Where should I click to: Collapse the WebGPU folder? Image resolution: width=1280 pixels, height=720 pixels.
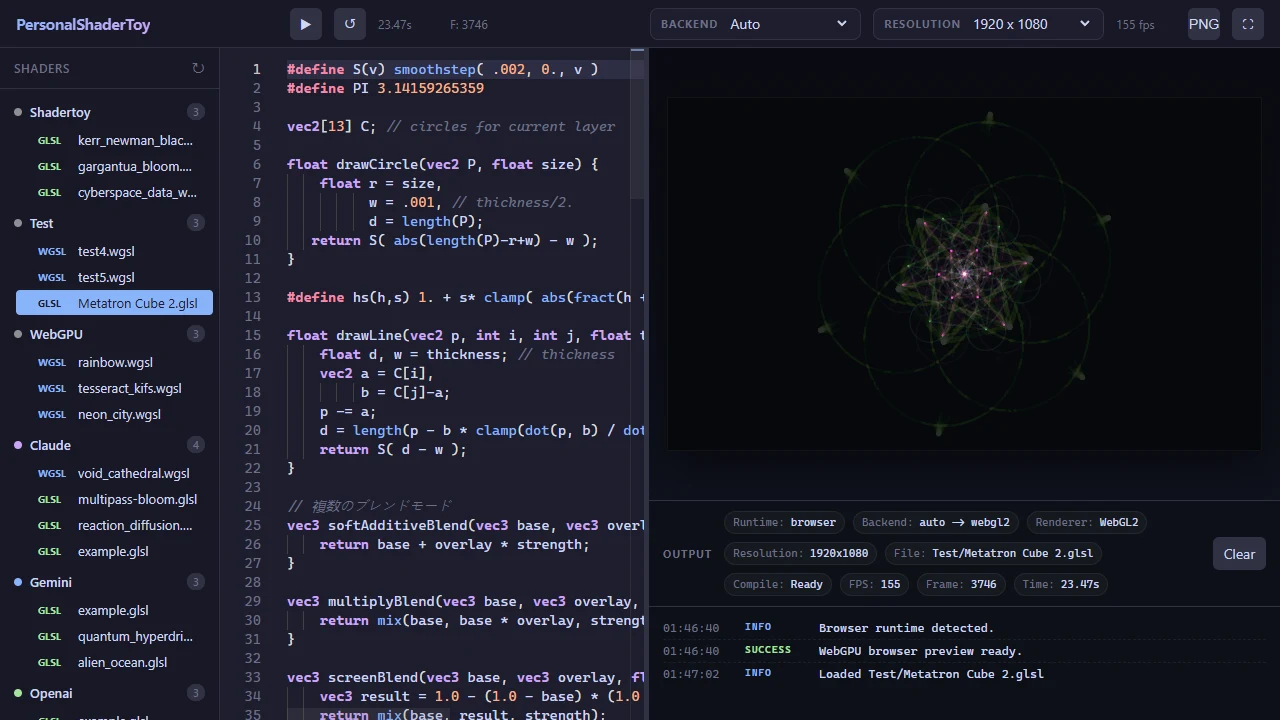click(109, 334)
